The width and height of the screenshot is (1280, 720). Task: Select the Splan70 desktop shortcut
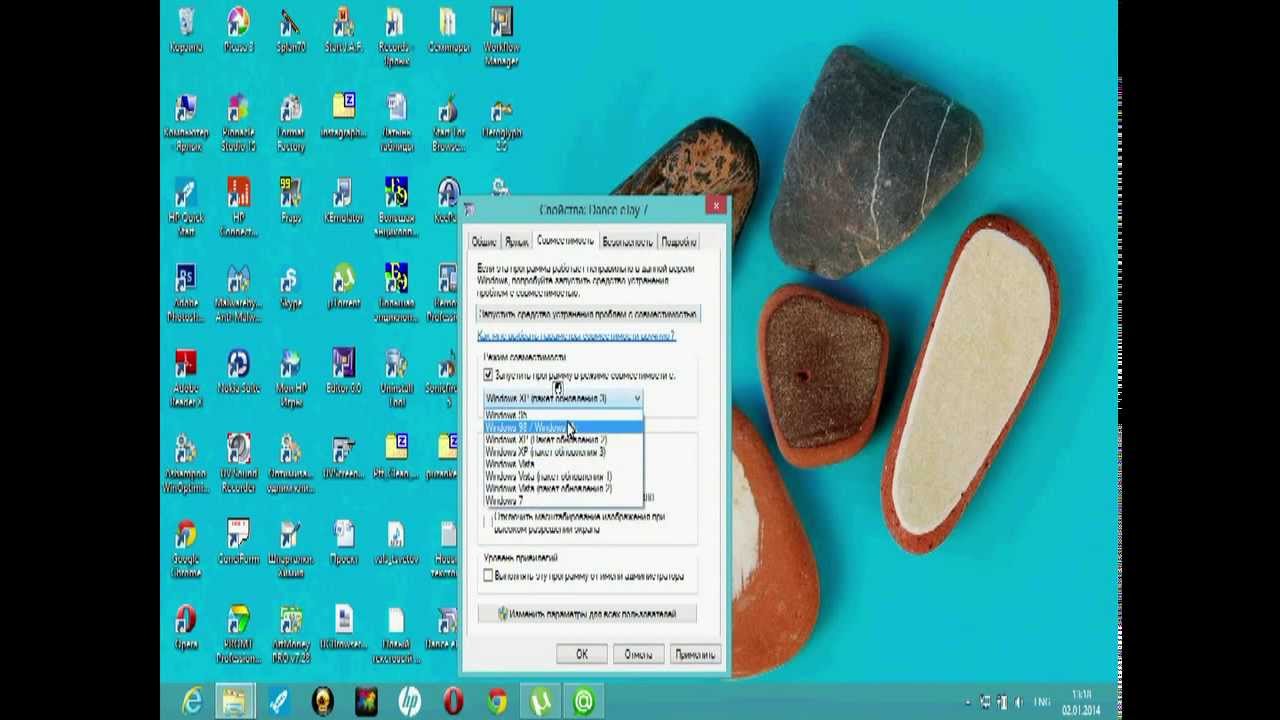click(x=291, y=30)
